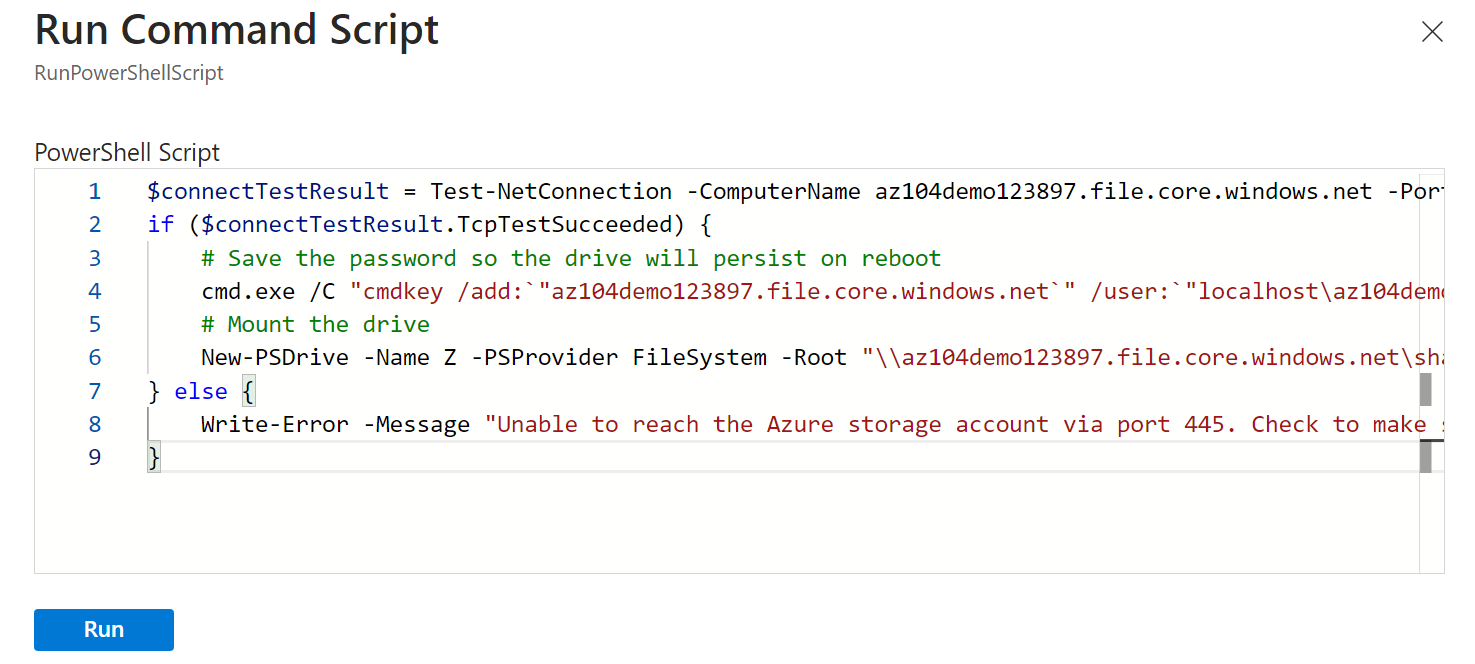
Task: Click line number 8 in the gutter
Action: 95,424
